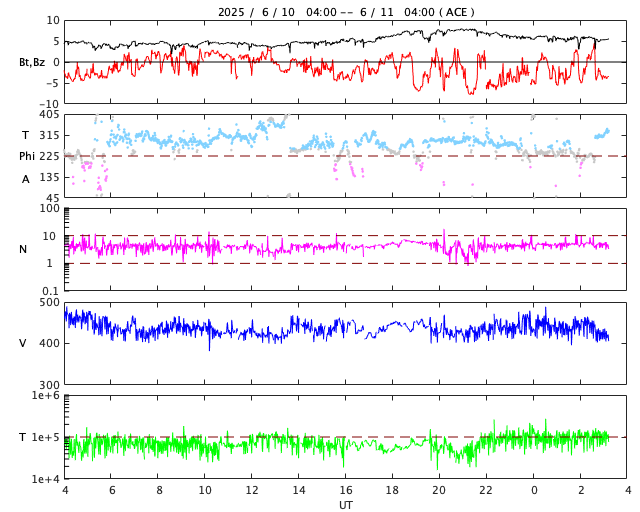
Task: Click the '1e+6' temperature tick label
Action: pyautogui.click(x=46, y=395)
